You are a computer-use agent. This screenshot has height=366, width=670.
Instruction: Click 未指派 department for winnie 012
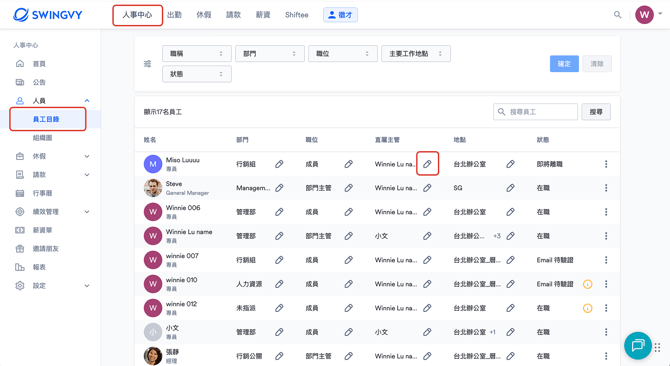click(x=246, y=308)
